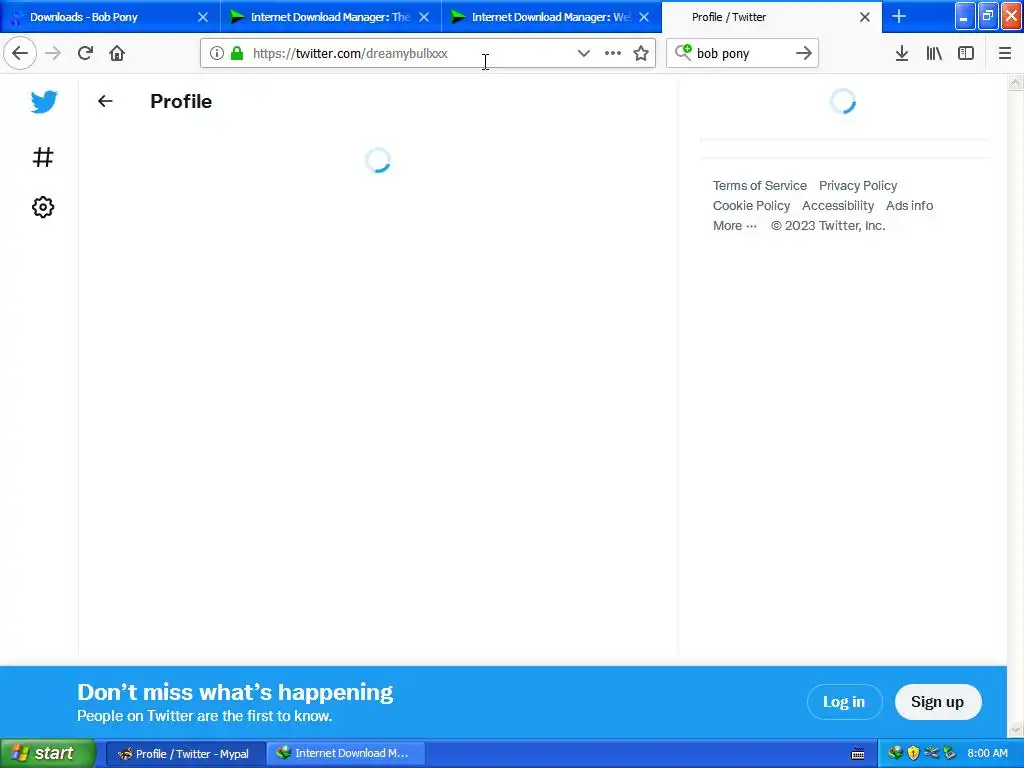The height and width of the screenshot is (768, 1024).
Task: Click the green padlock security icon
Action: (237, 54)
